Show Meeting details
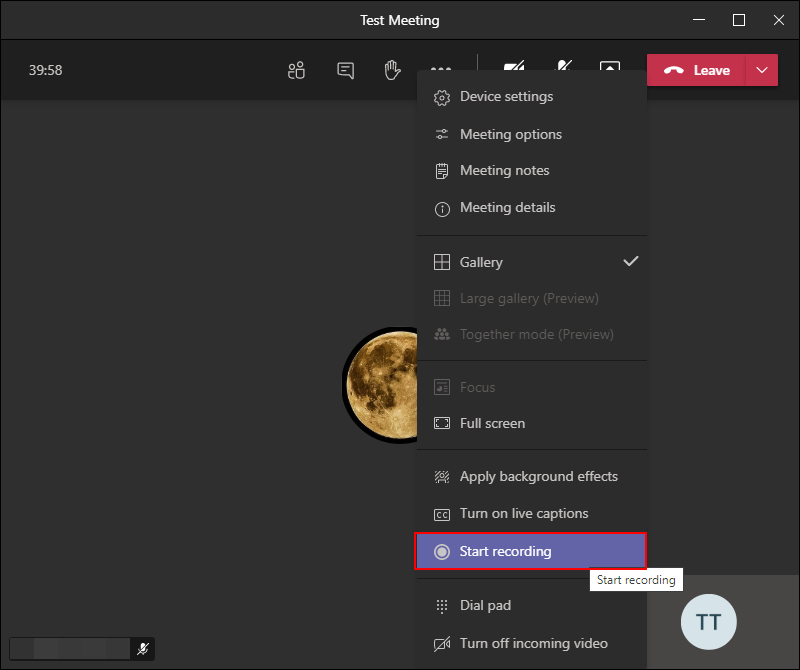 pos(532,208)
